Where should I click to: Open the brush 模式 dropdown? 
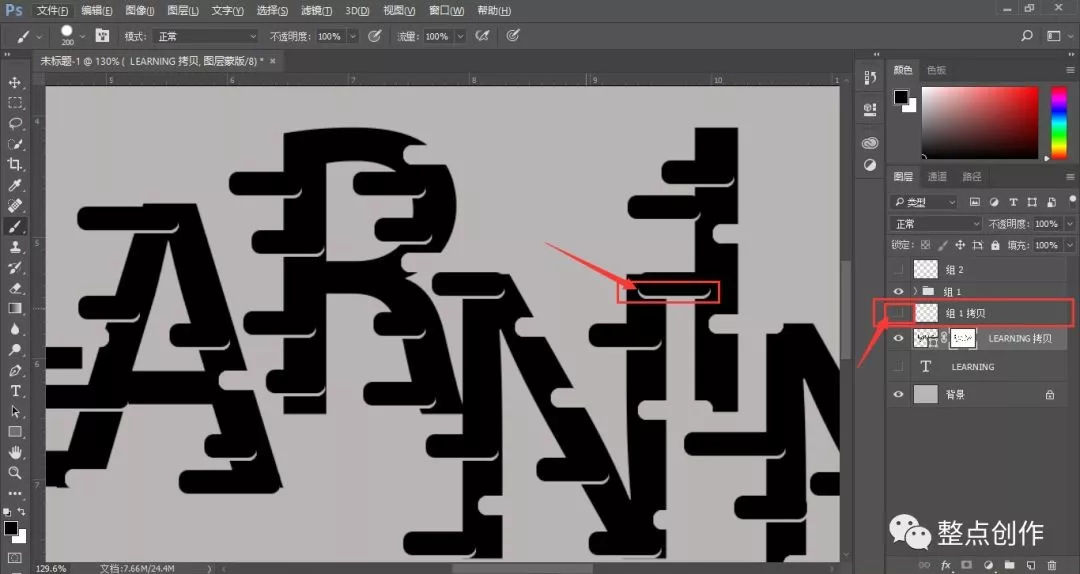point(205,36)
